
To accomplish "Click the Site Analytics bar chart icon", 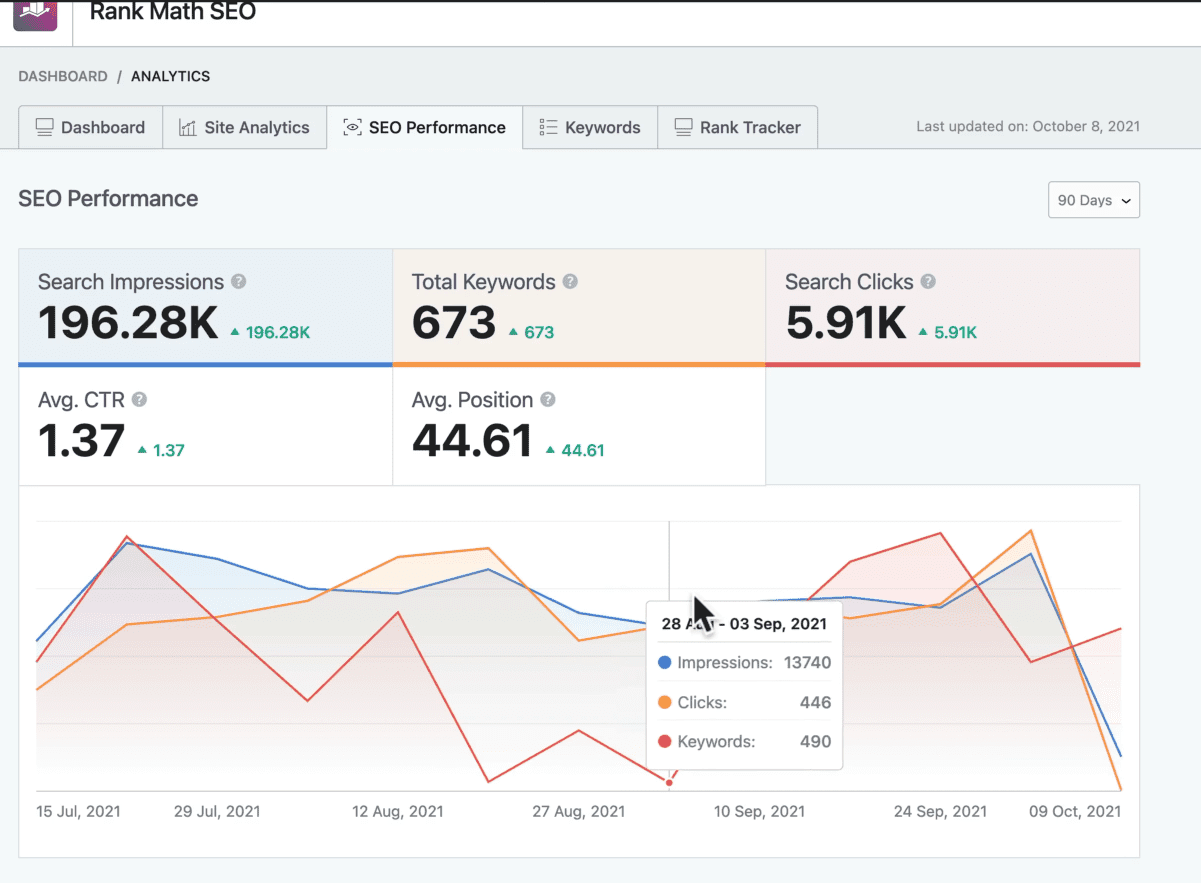I will tap(187, 127).
